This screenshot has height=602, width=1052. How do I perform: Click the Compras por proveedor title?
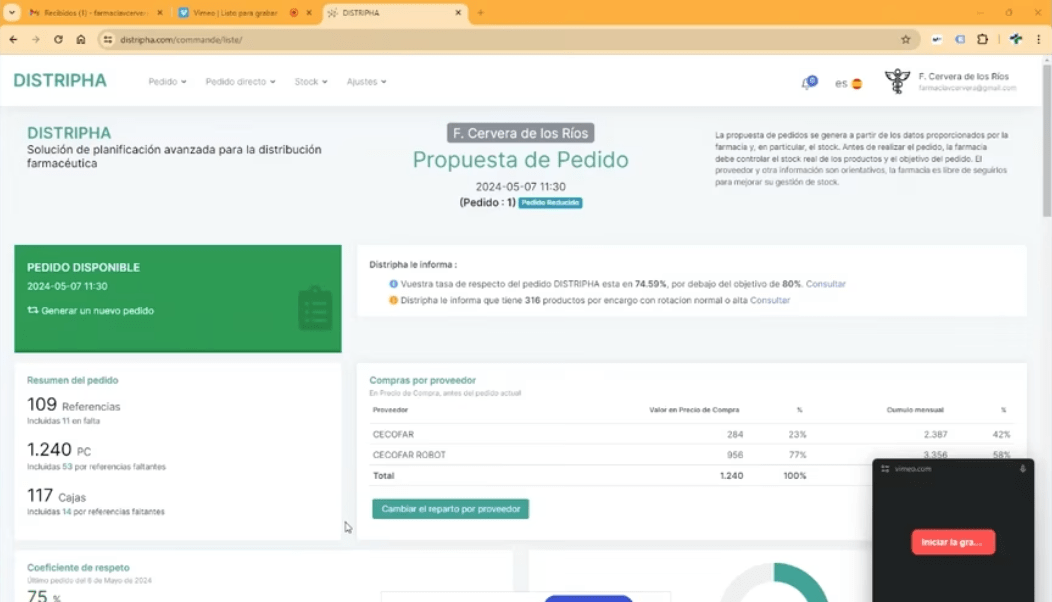422,380
